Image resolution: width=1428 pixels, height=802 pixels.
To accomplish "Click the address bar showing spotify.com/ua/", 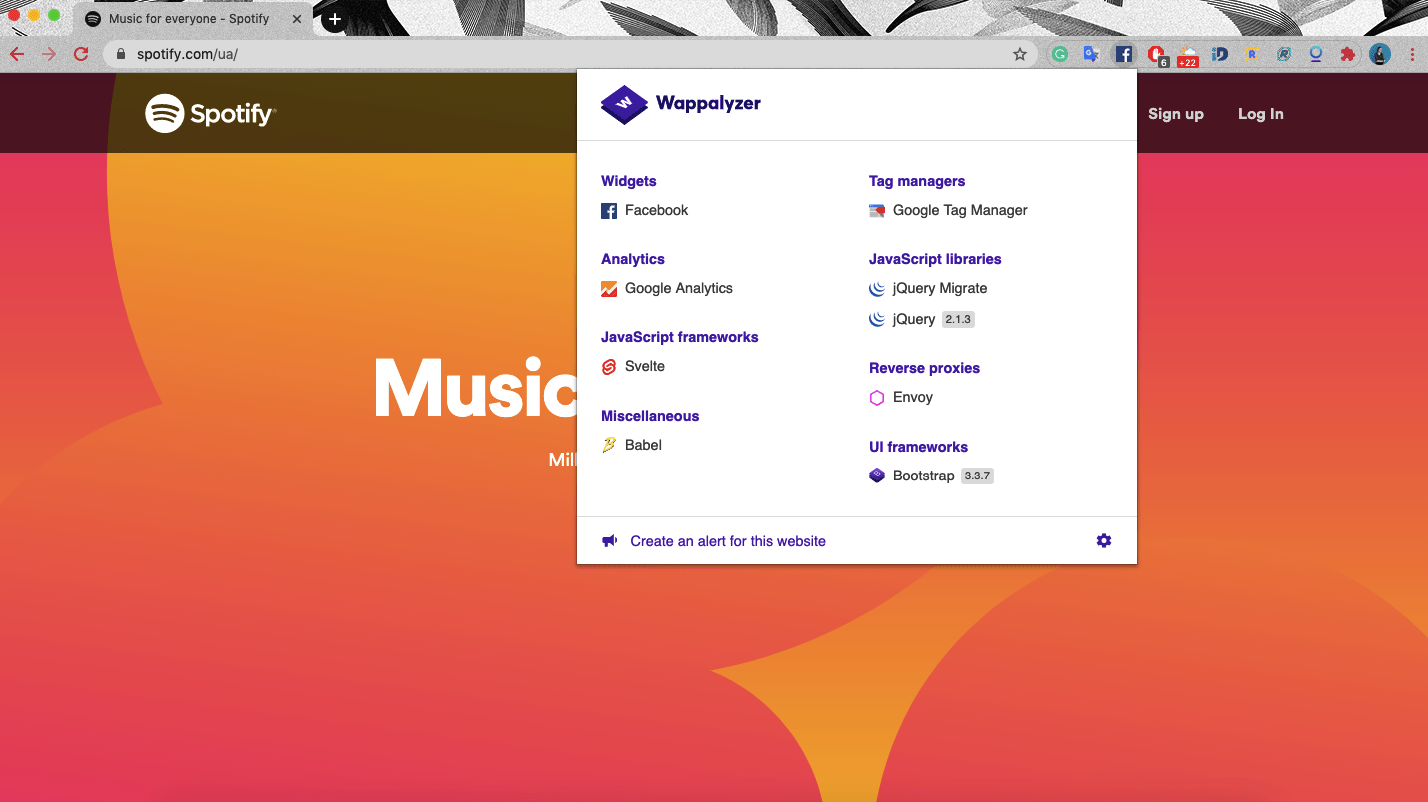I will tap(570, 54).
